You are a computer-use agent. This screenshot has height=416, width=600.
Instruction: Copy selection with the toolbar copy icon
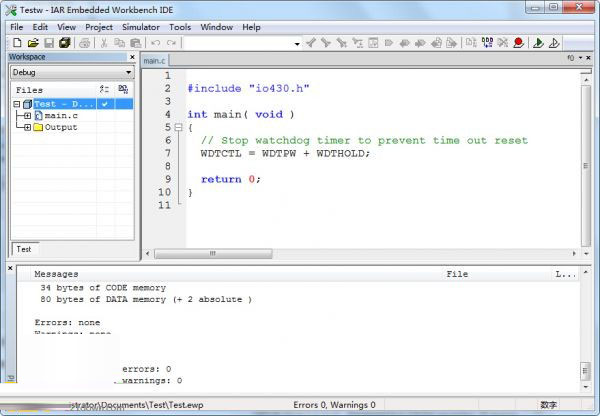tap(119, 43)
